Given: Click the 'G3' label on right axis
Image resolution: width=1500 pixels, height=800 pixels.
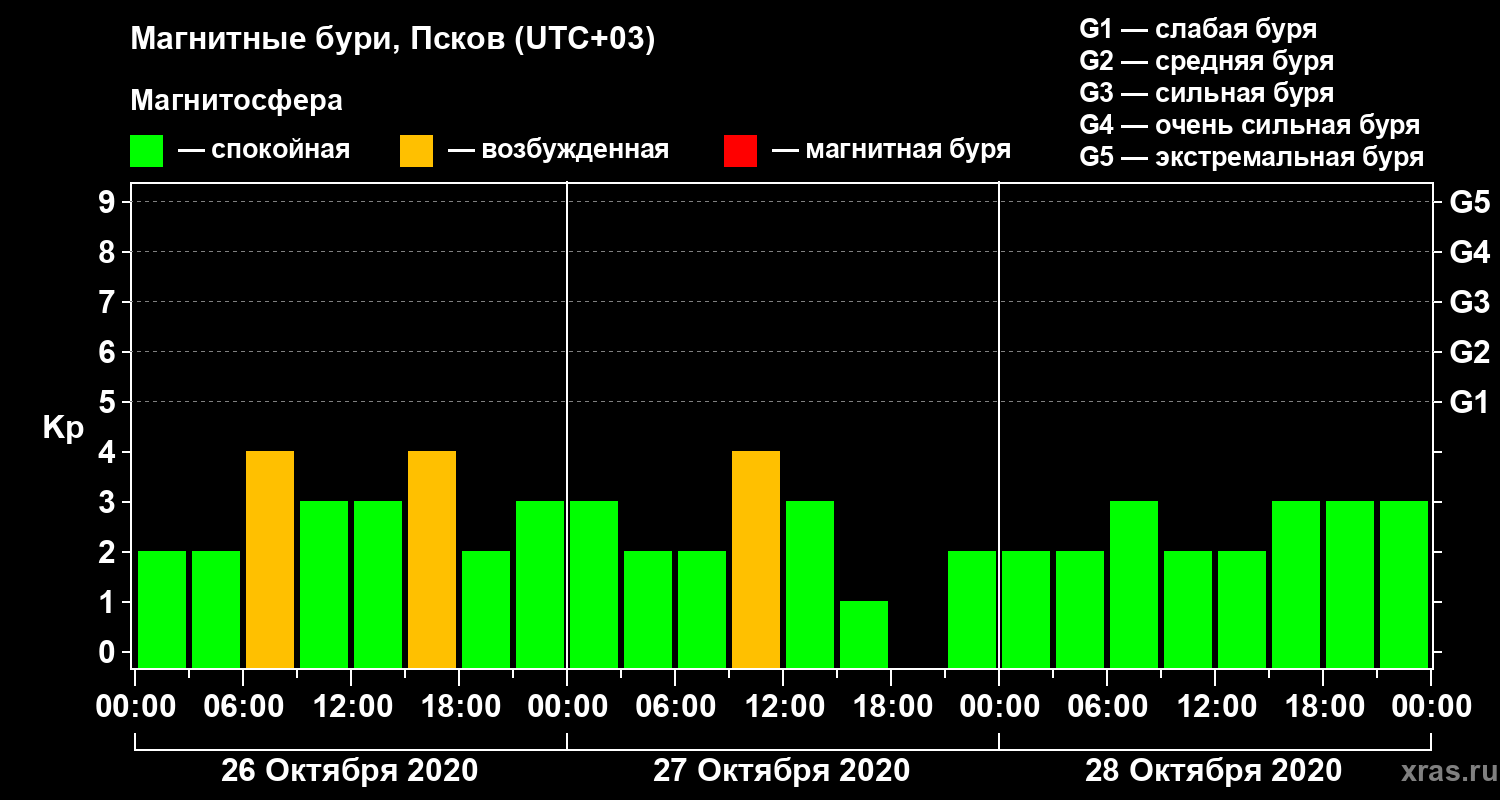Looking at the screenshot, I should [1469, 303].
